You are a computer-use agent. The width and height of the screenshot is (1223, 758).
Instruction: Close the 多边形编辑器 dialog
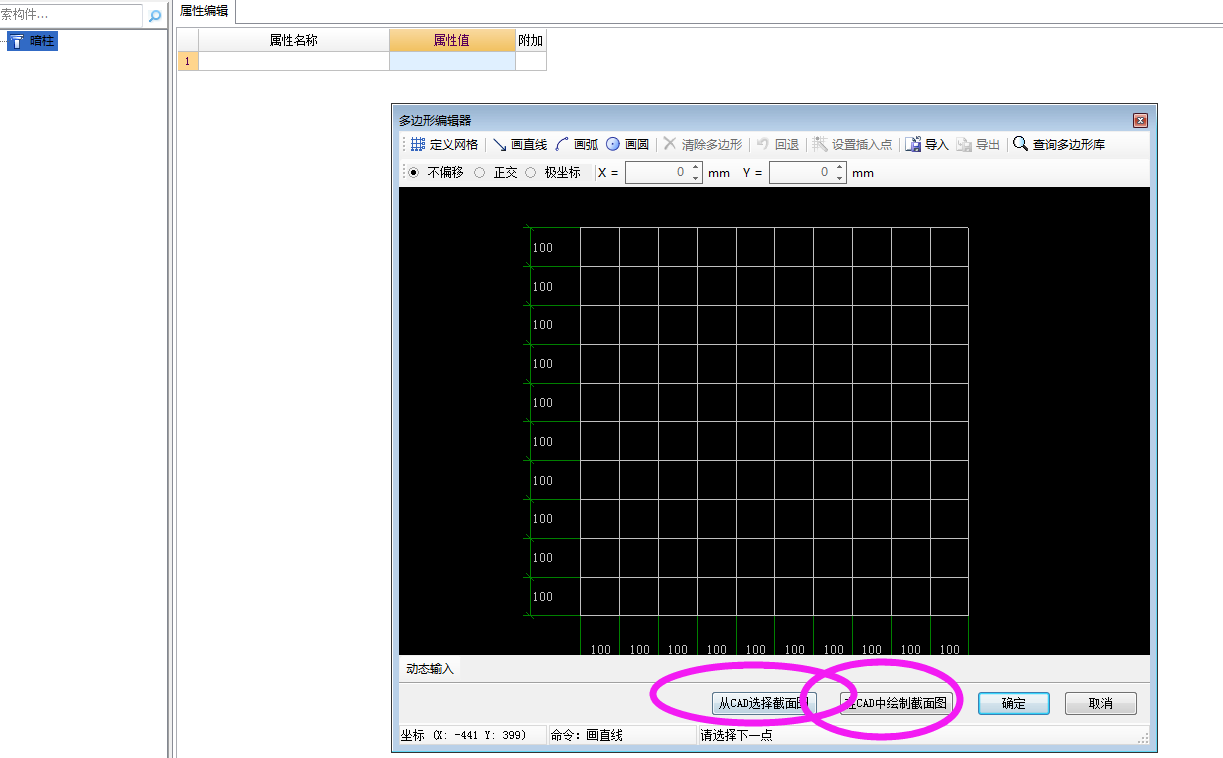pyautogui.click(x=1140, y=121)
